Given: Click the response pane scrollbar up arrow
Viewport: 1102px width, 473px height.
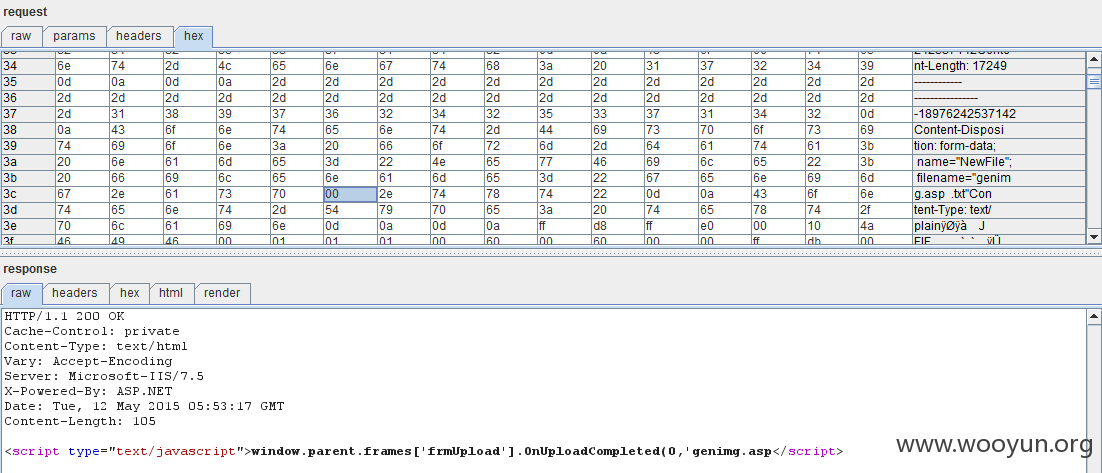Looking at the screenshot, I should pos(1094,316).
